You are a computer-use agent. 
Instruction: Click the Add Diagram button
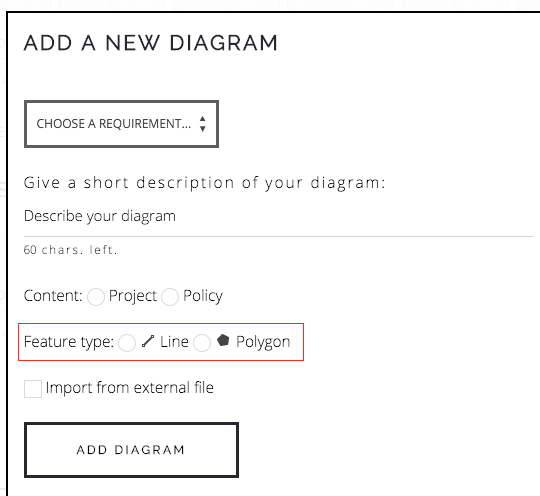(x=131, y=450)
